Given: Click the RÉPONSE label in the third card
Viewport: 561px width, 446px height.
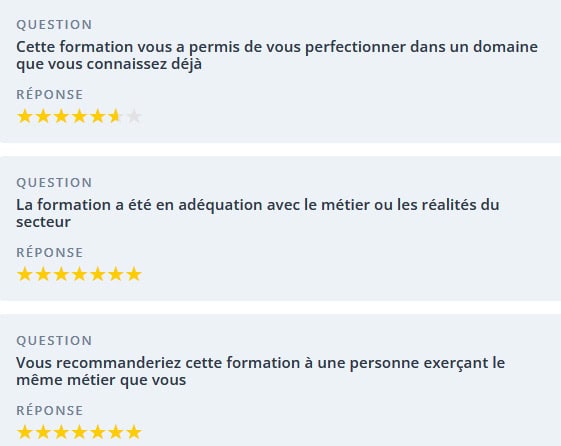Looking at the screenshot, I should click(50, 410).
